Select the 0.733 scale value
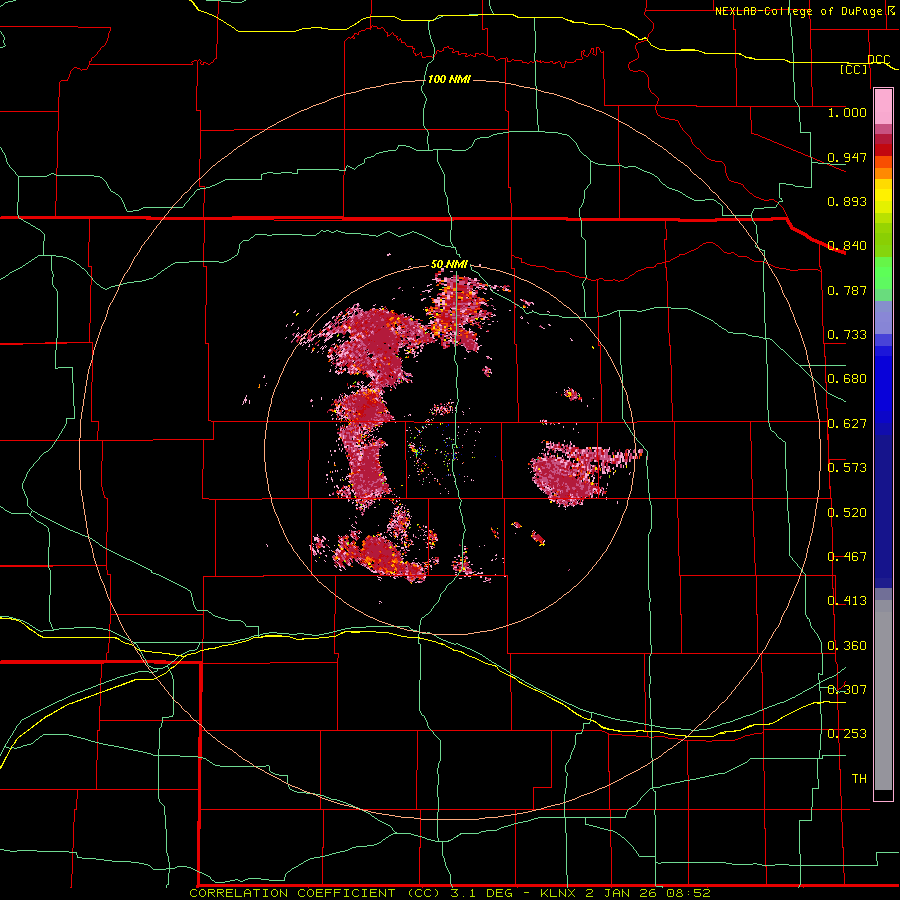Viewport: 900px width, 900px height. (847, 335)
